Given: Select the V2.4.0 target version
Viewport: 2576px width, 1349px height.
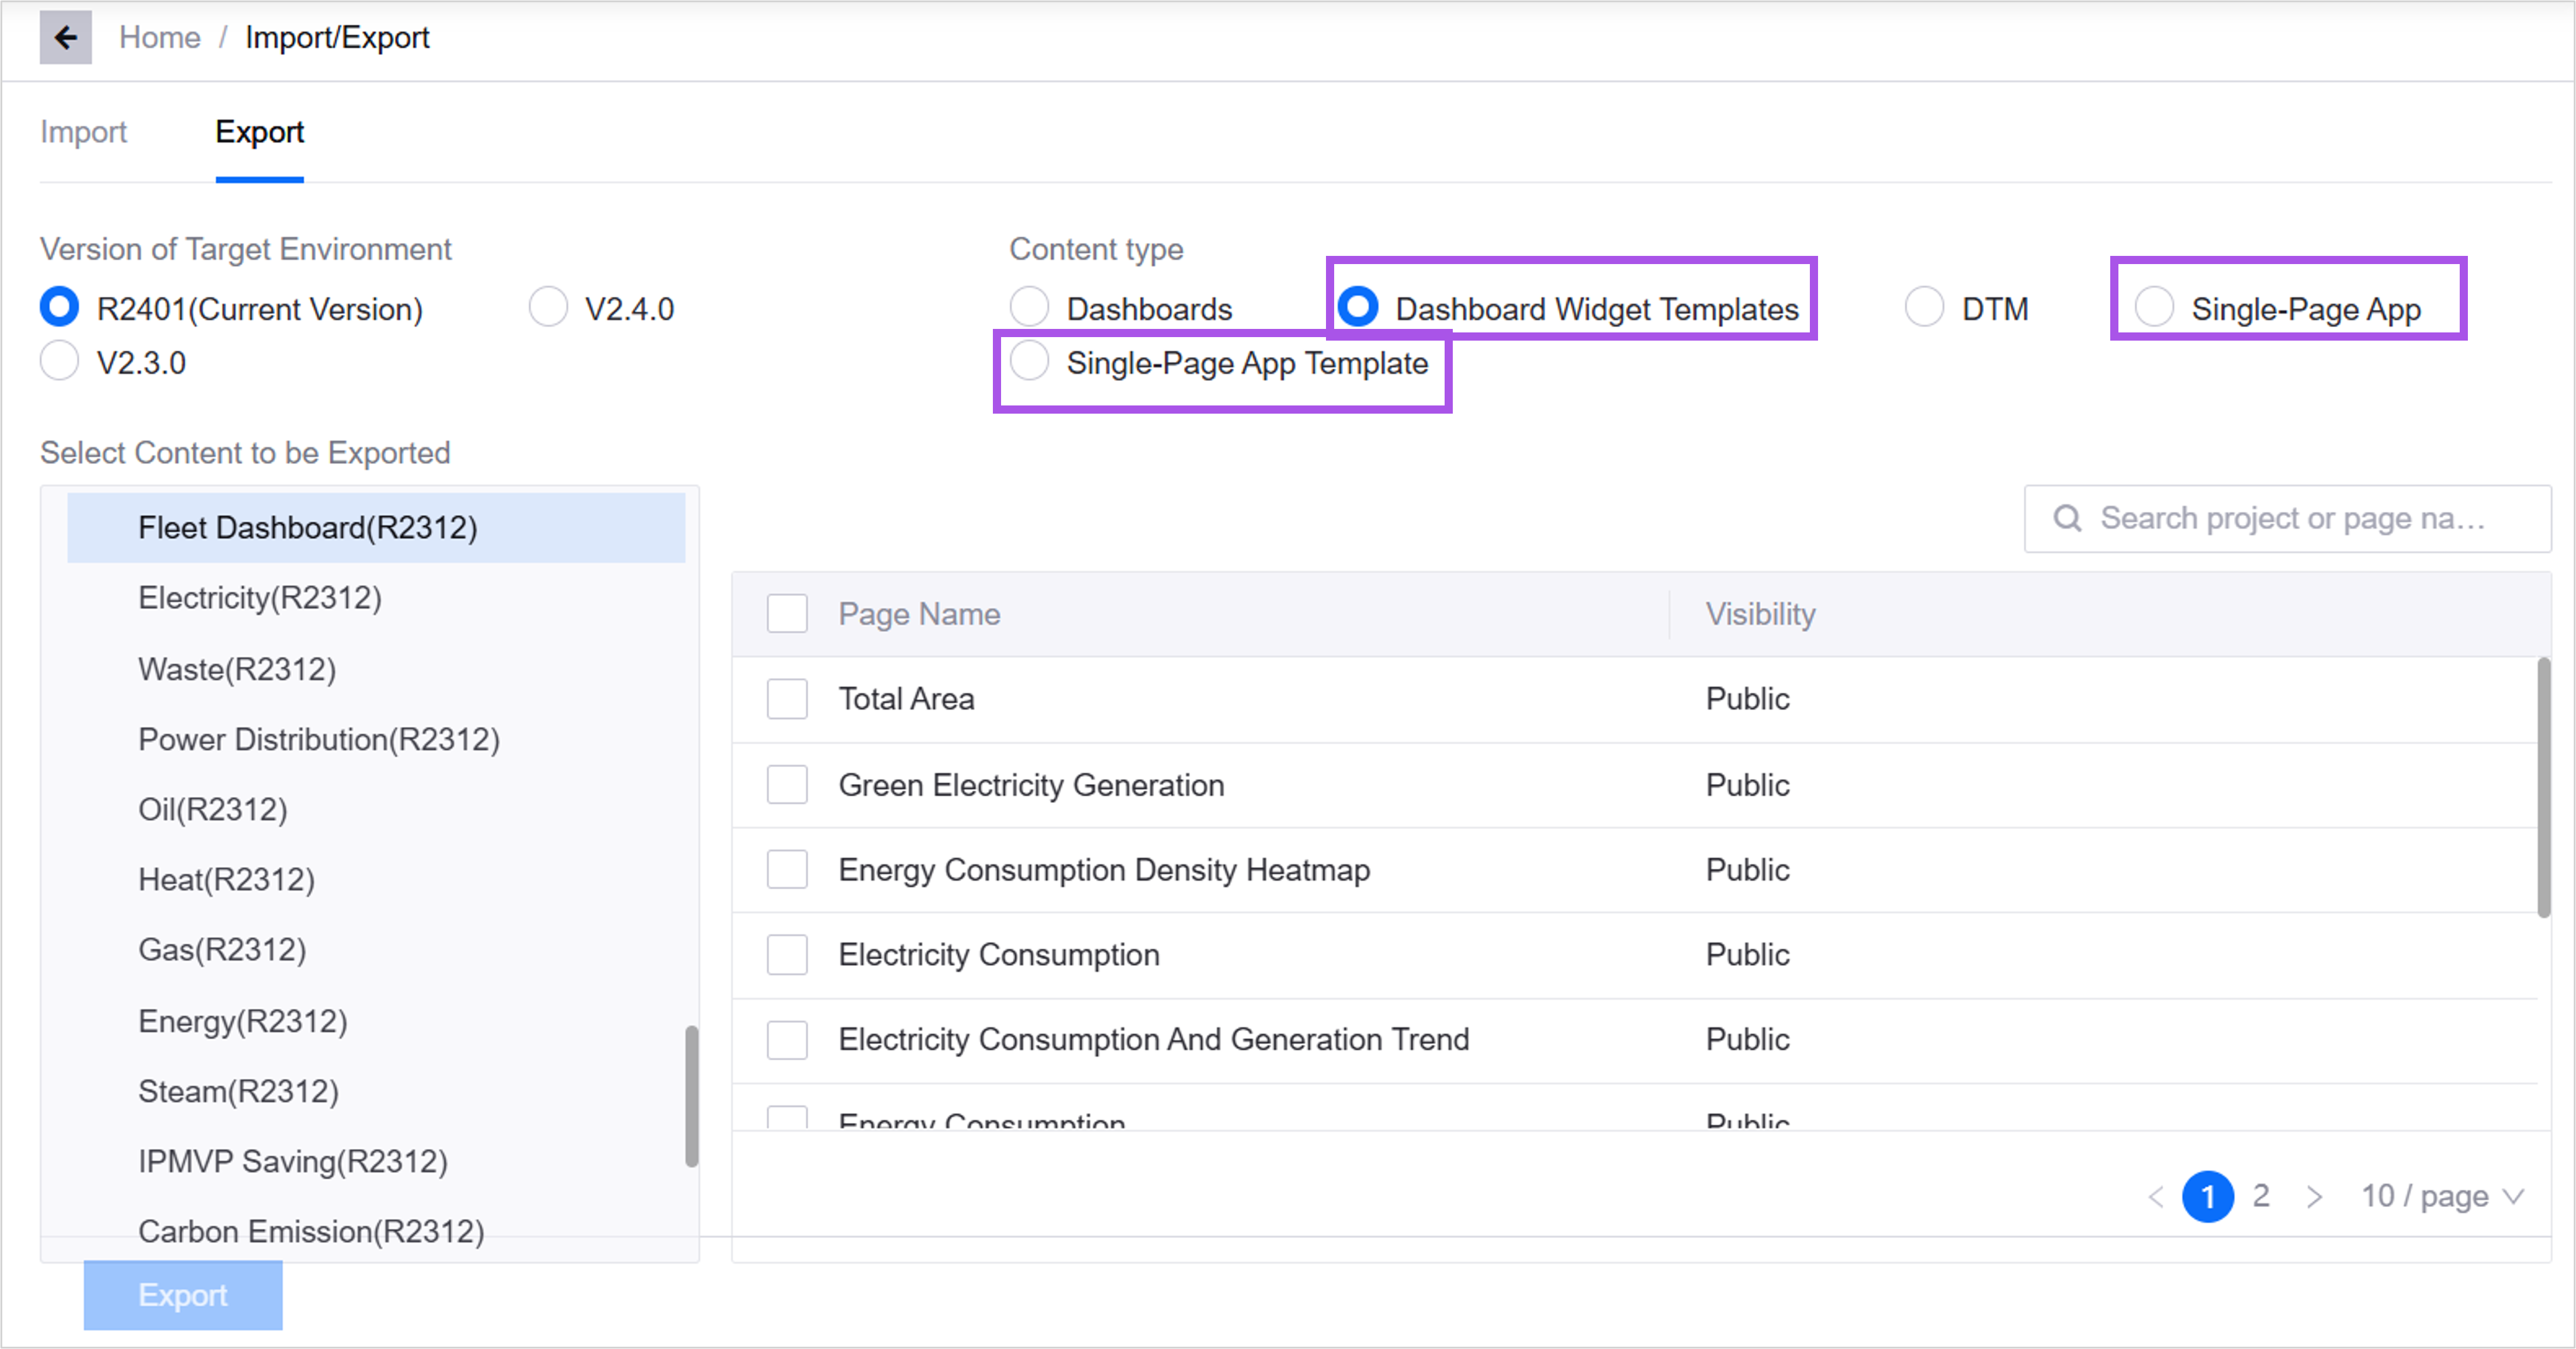Looking at the screenshot, I should [x=548, y=307].
